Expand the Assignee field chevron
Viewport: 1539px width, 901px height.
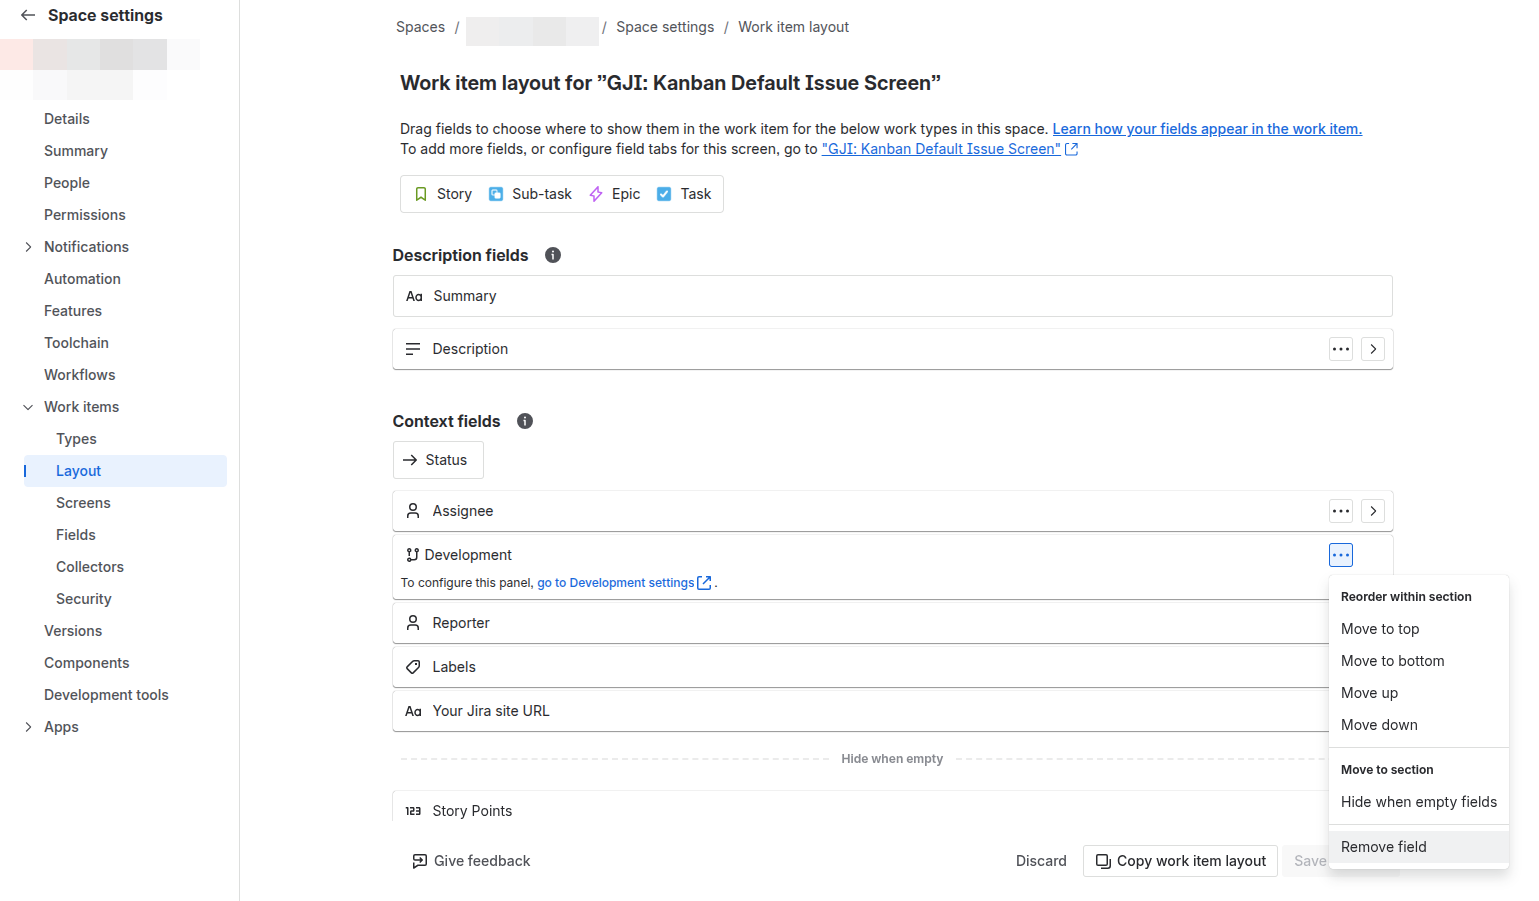click(1374, 511)
